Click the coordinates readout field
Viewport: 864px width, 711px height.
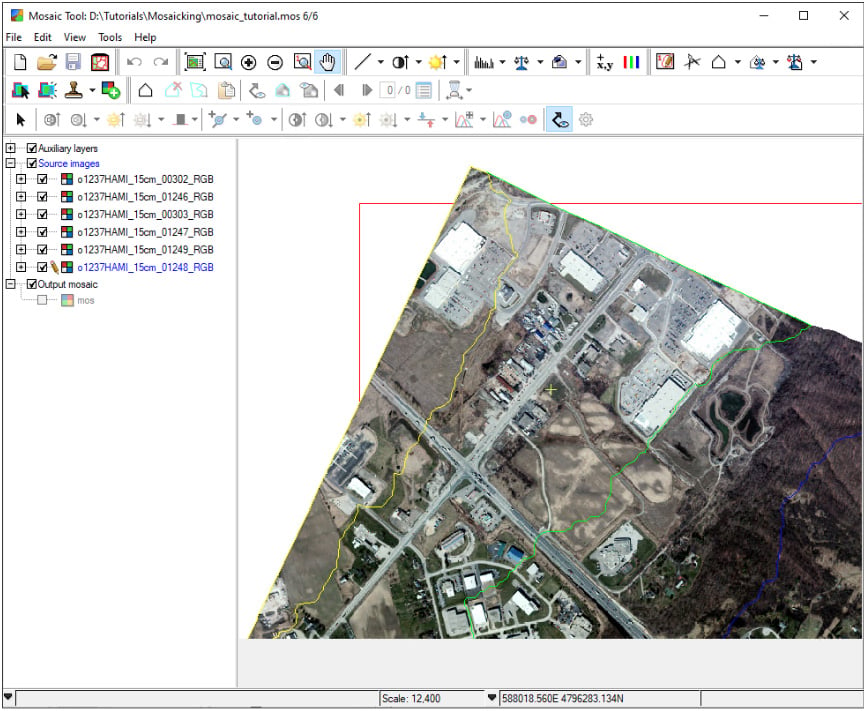(x=600, y=698)
